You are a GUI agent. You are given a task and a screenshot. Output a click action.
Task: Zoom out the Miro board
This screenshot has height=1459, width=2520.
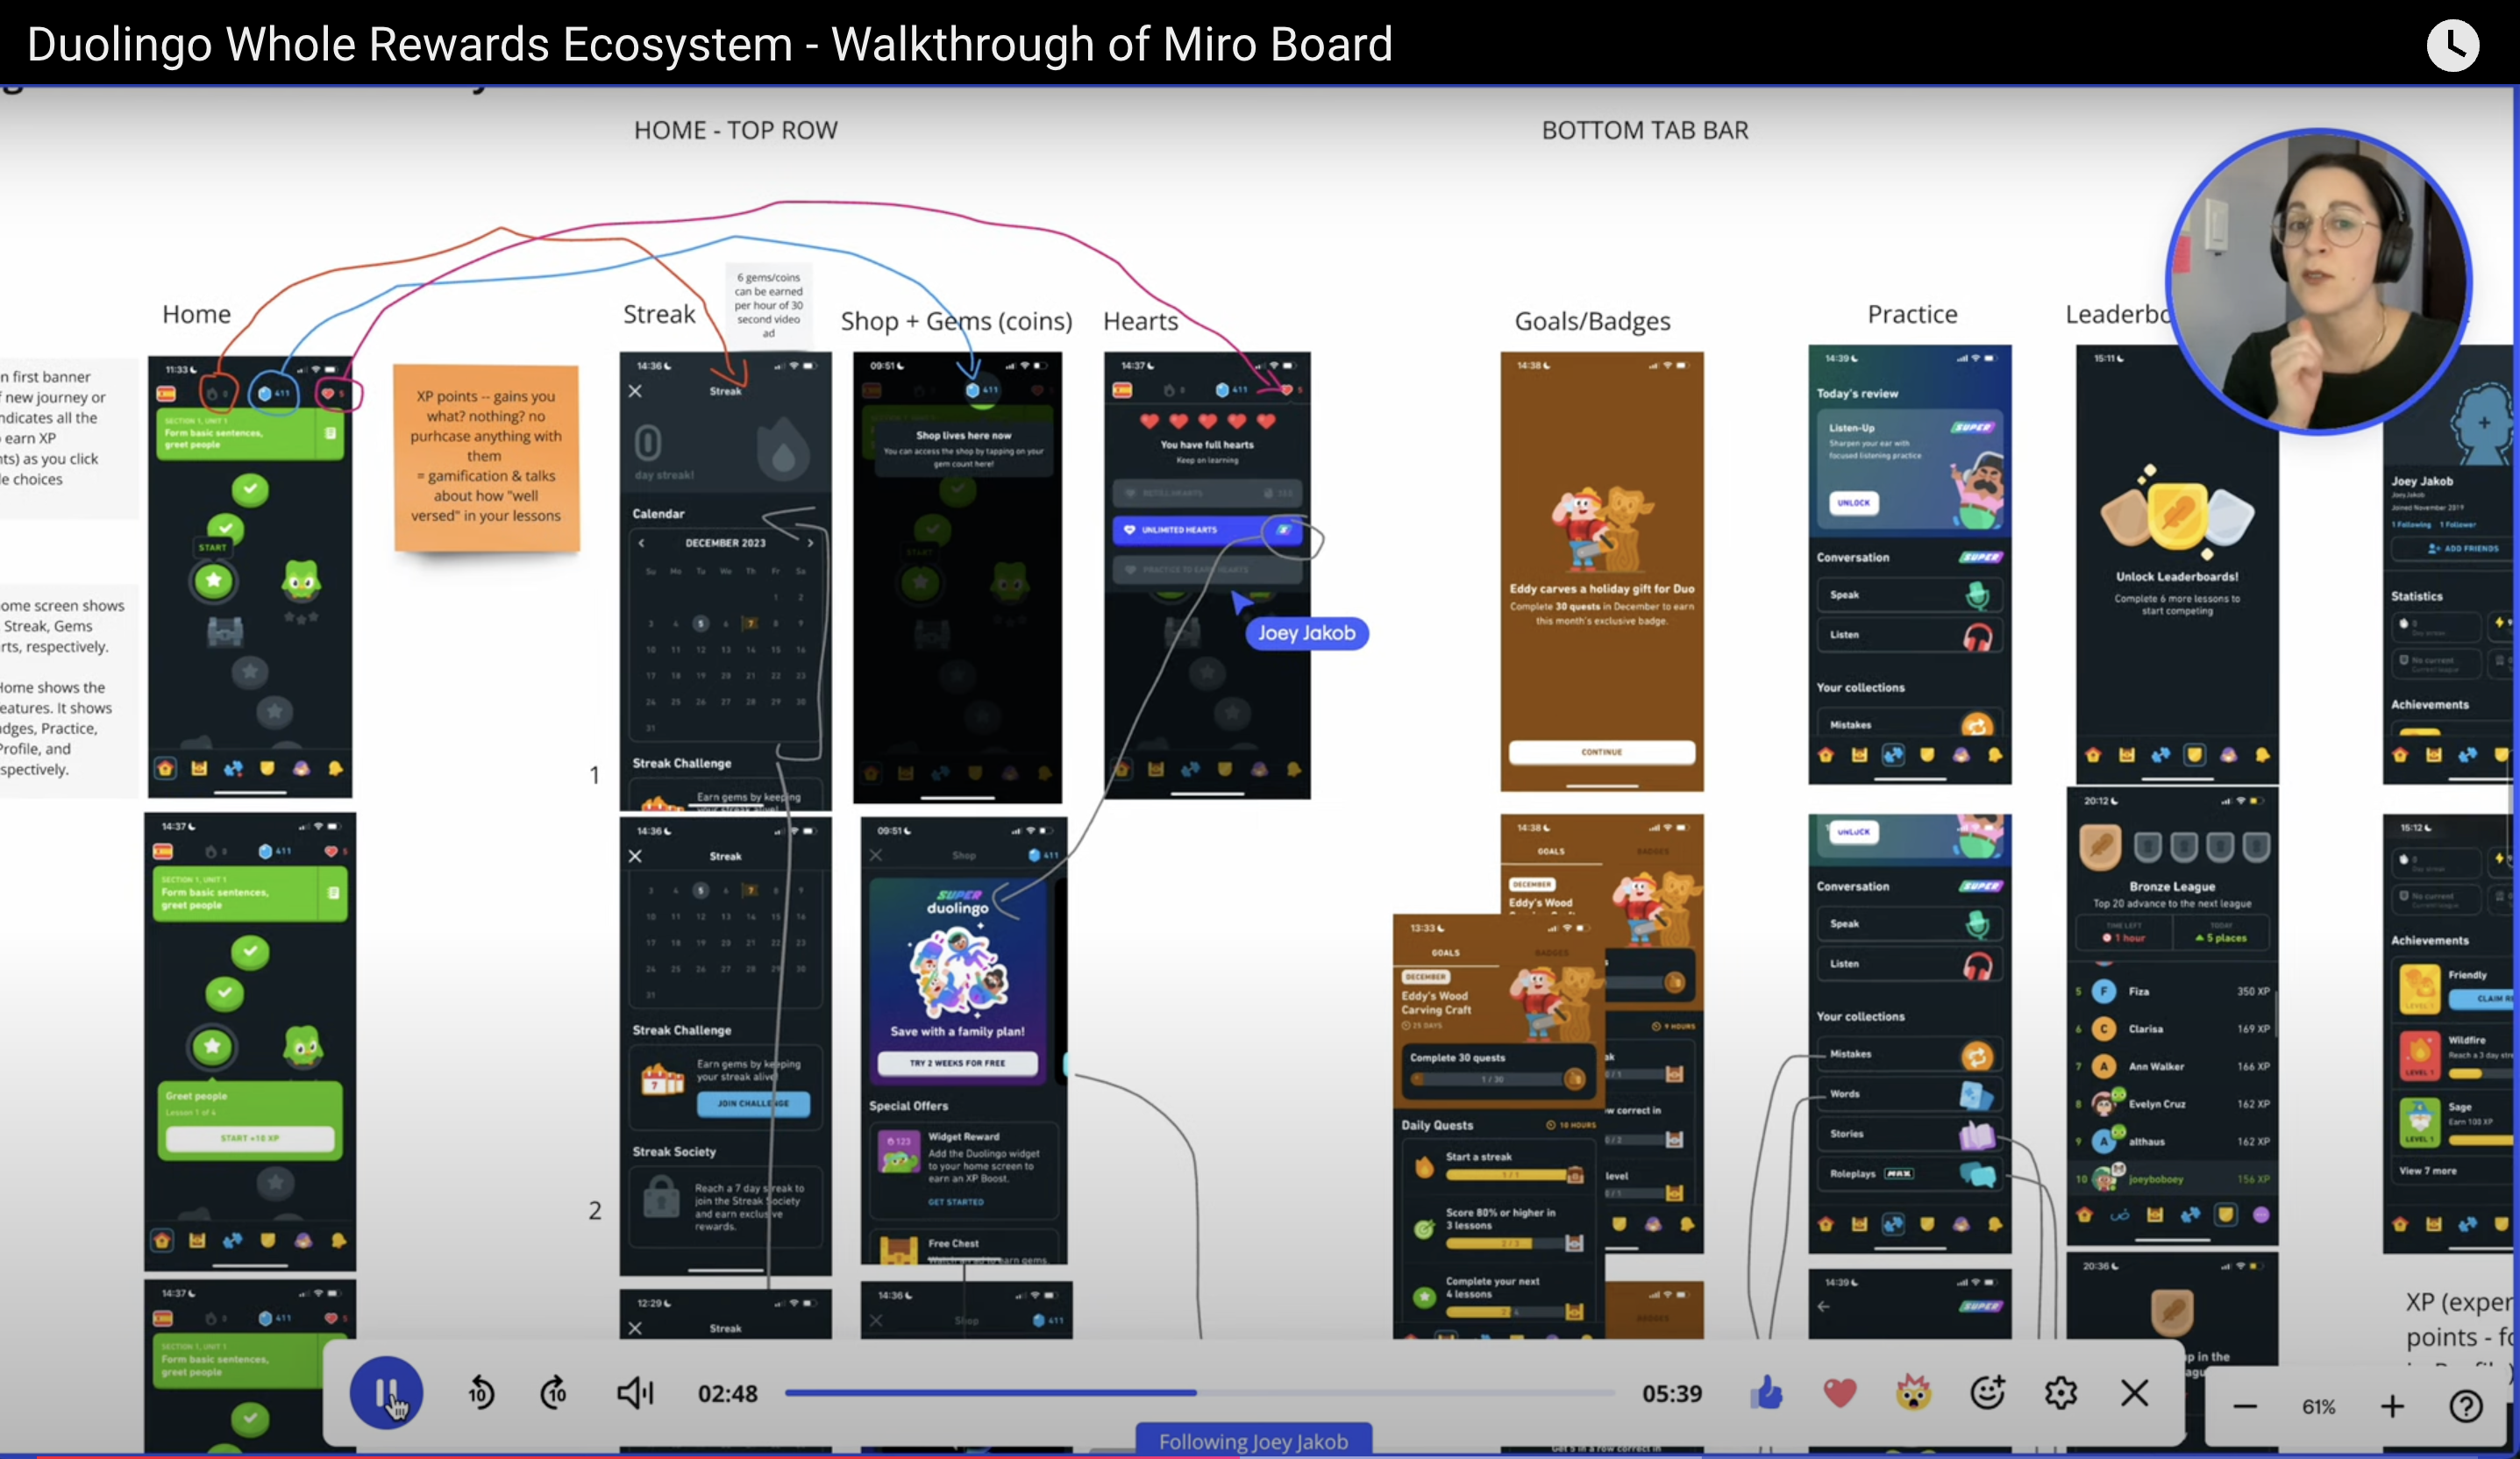click(2245, 1407)
